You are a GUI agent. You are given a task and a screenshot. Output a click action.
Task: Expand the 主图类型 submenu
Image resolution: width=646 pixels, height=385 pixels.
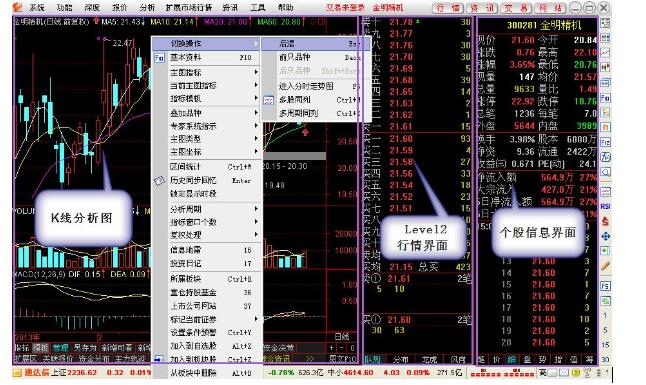point(206,139)
